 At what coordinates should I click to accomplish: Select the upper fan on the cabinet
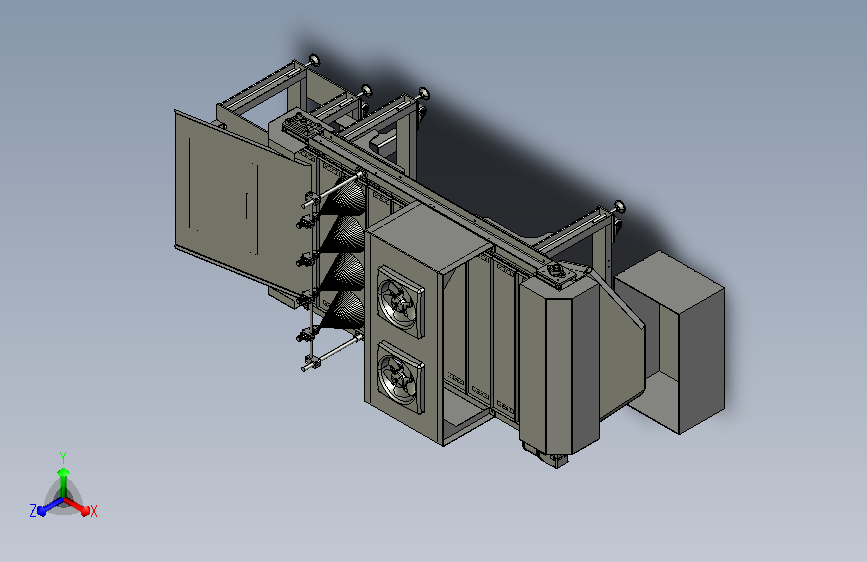pos(401,302)
